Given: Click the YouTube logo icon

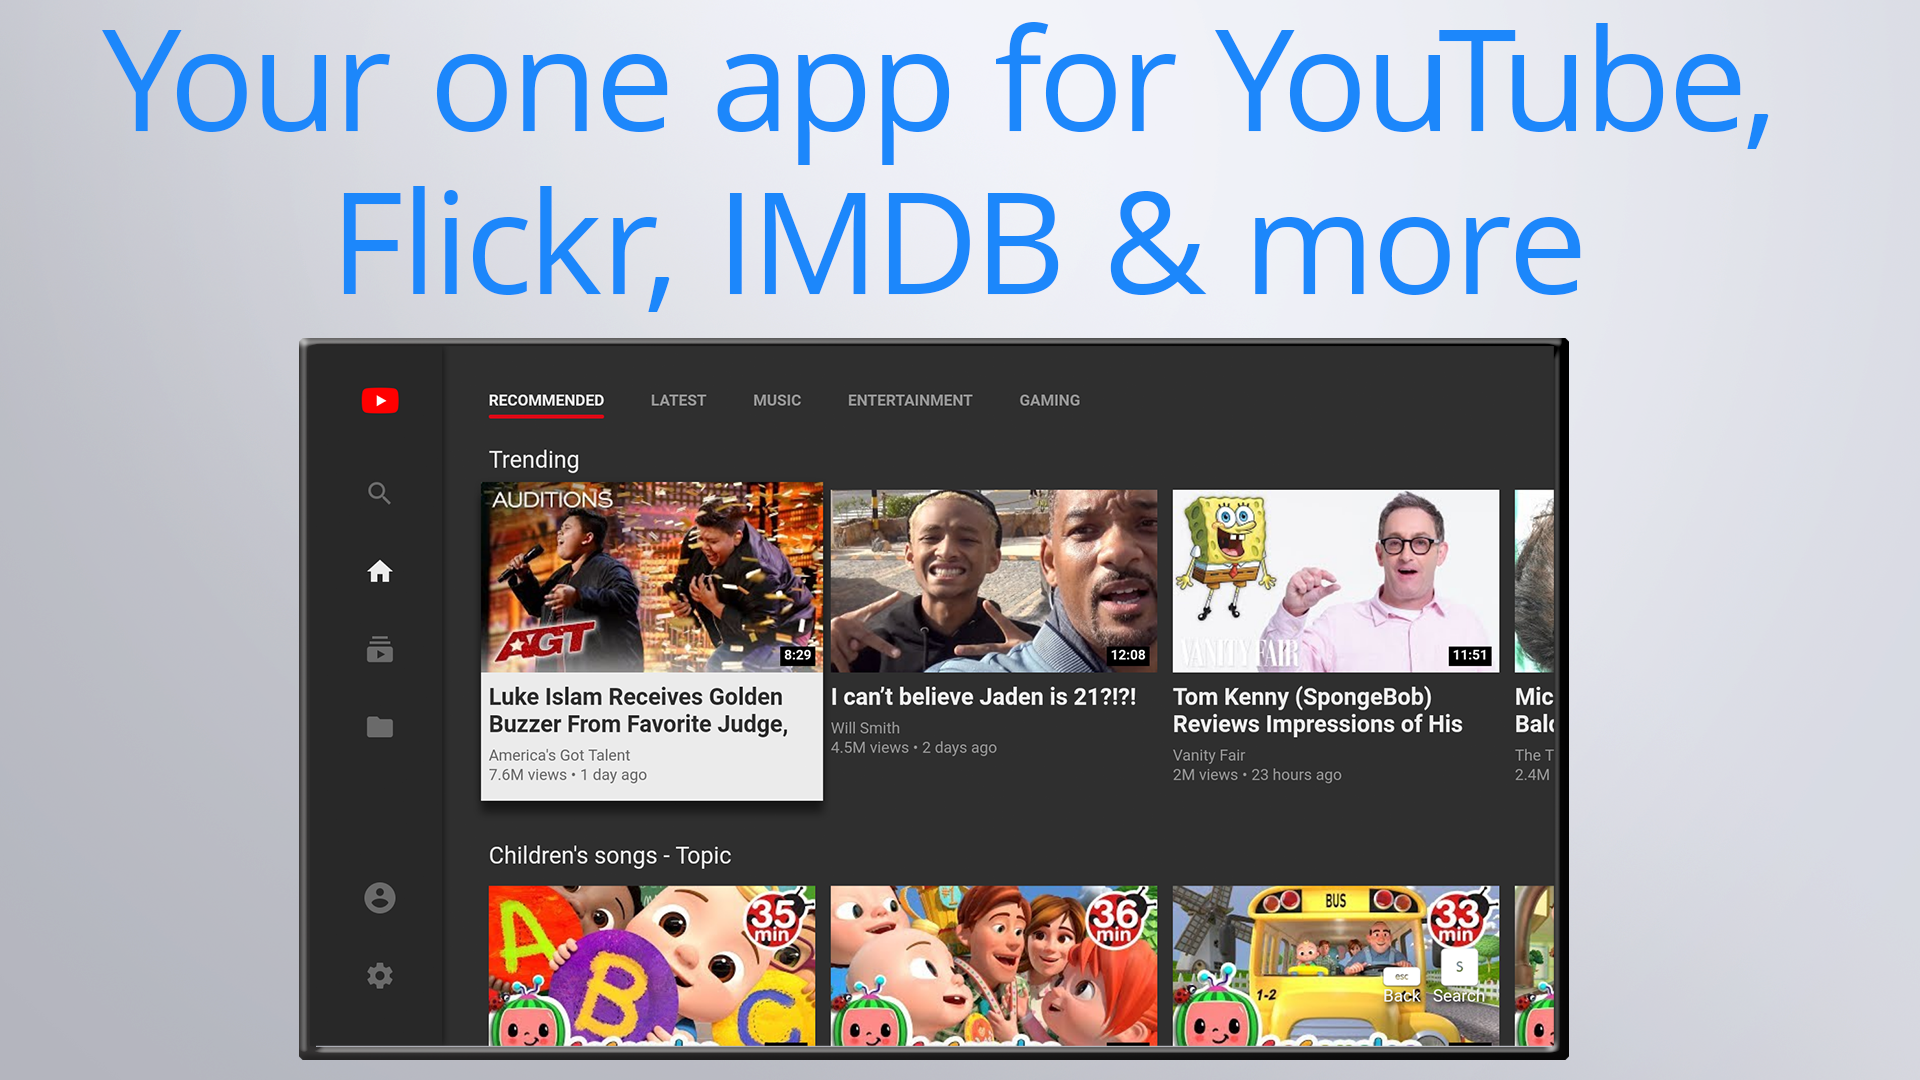Looking at the screenshot, I should tap(380, 401).
